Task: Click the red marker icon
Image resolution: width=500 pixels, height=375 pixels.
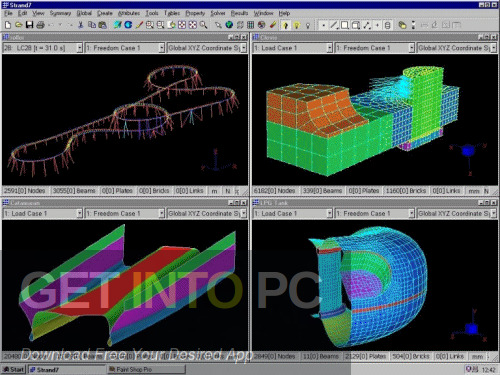Action: tap(273, 25)
